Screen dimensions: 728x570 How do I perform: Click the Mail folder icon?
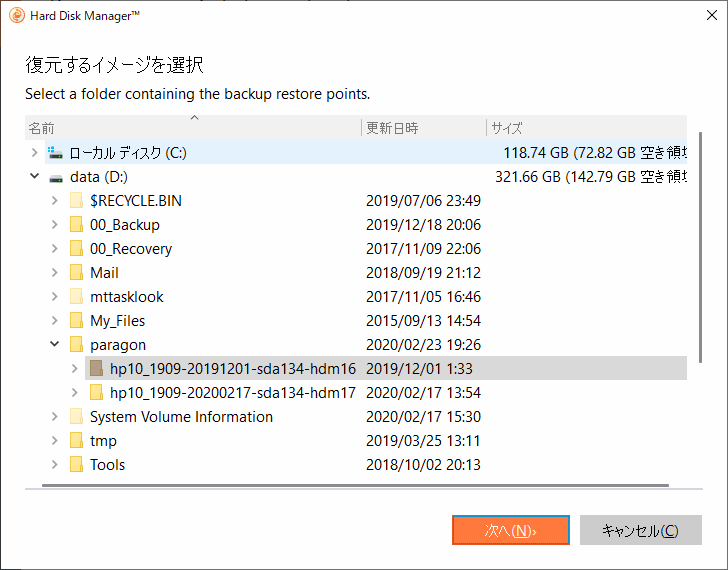tap(76, 273)
